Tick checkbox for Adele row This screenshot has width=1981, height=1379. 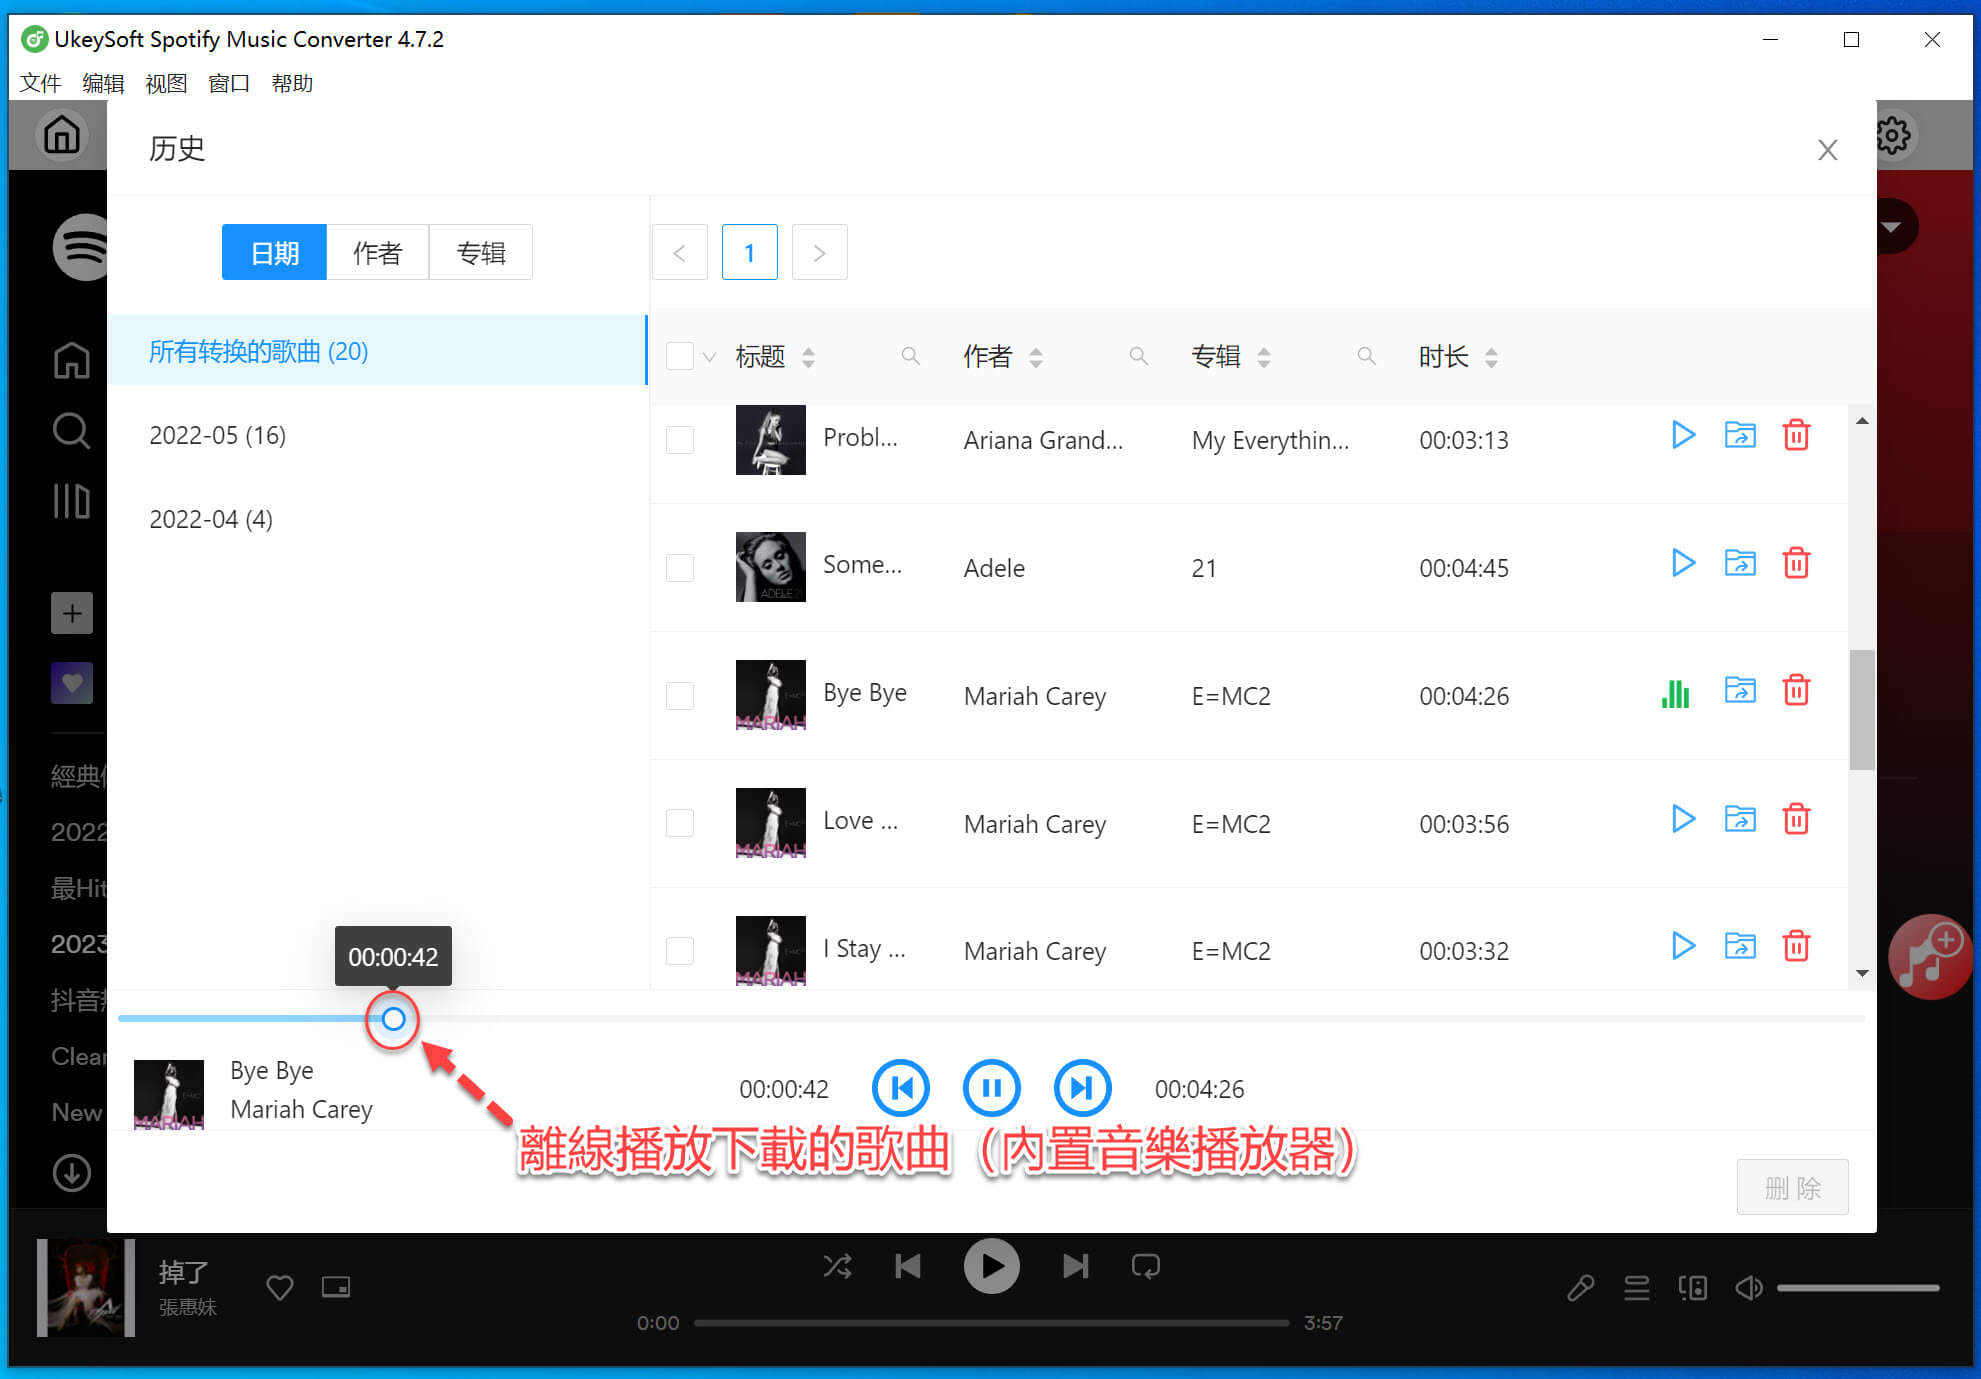[680, 568]
